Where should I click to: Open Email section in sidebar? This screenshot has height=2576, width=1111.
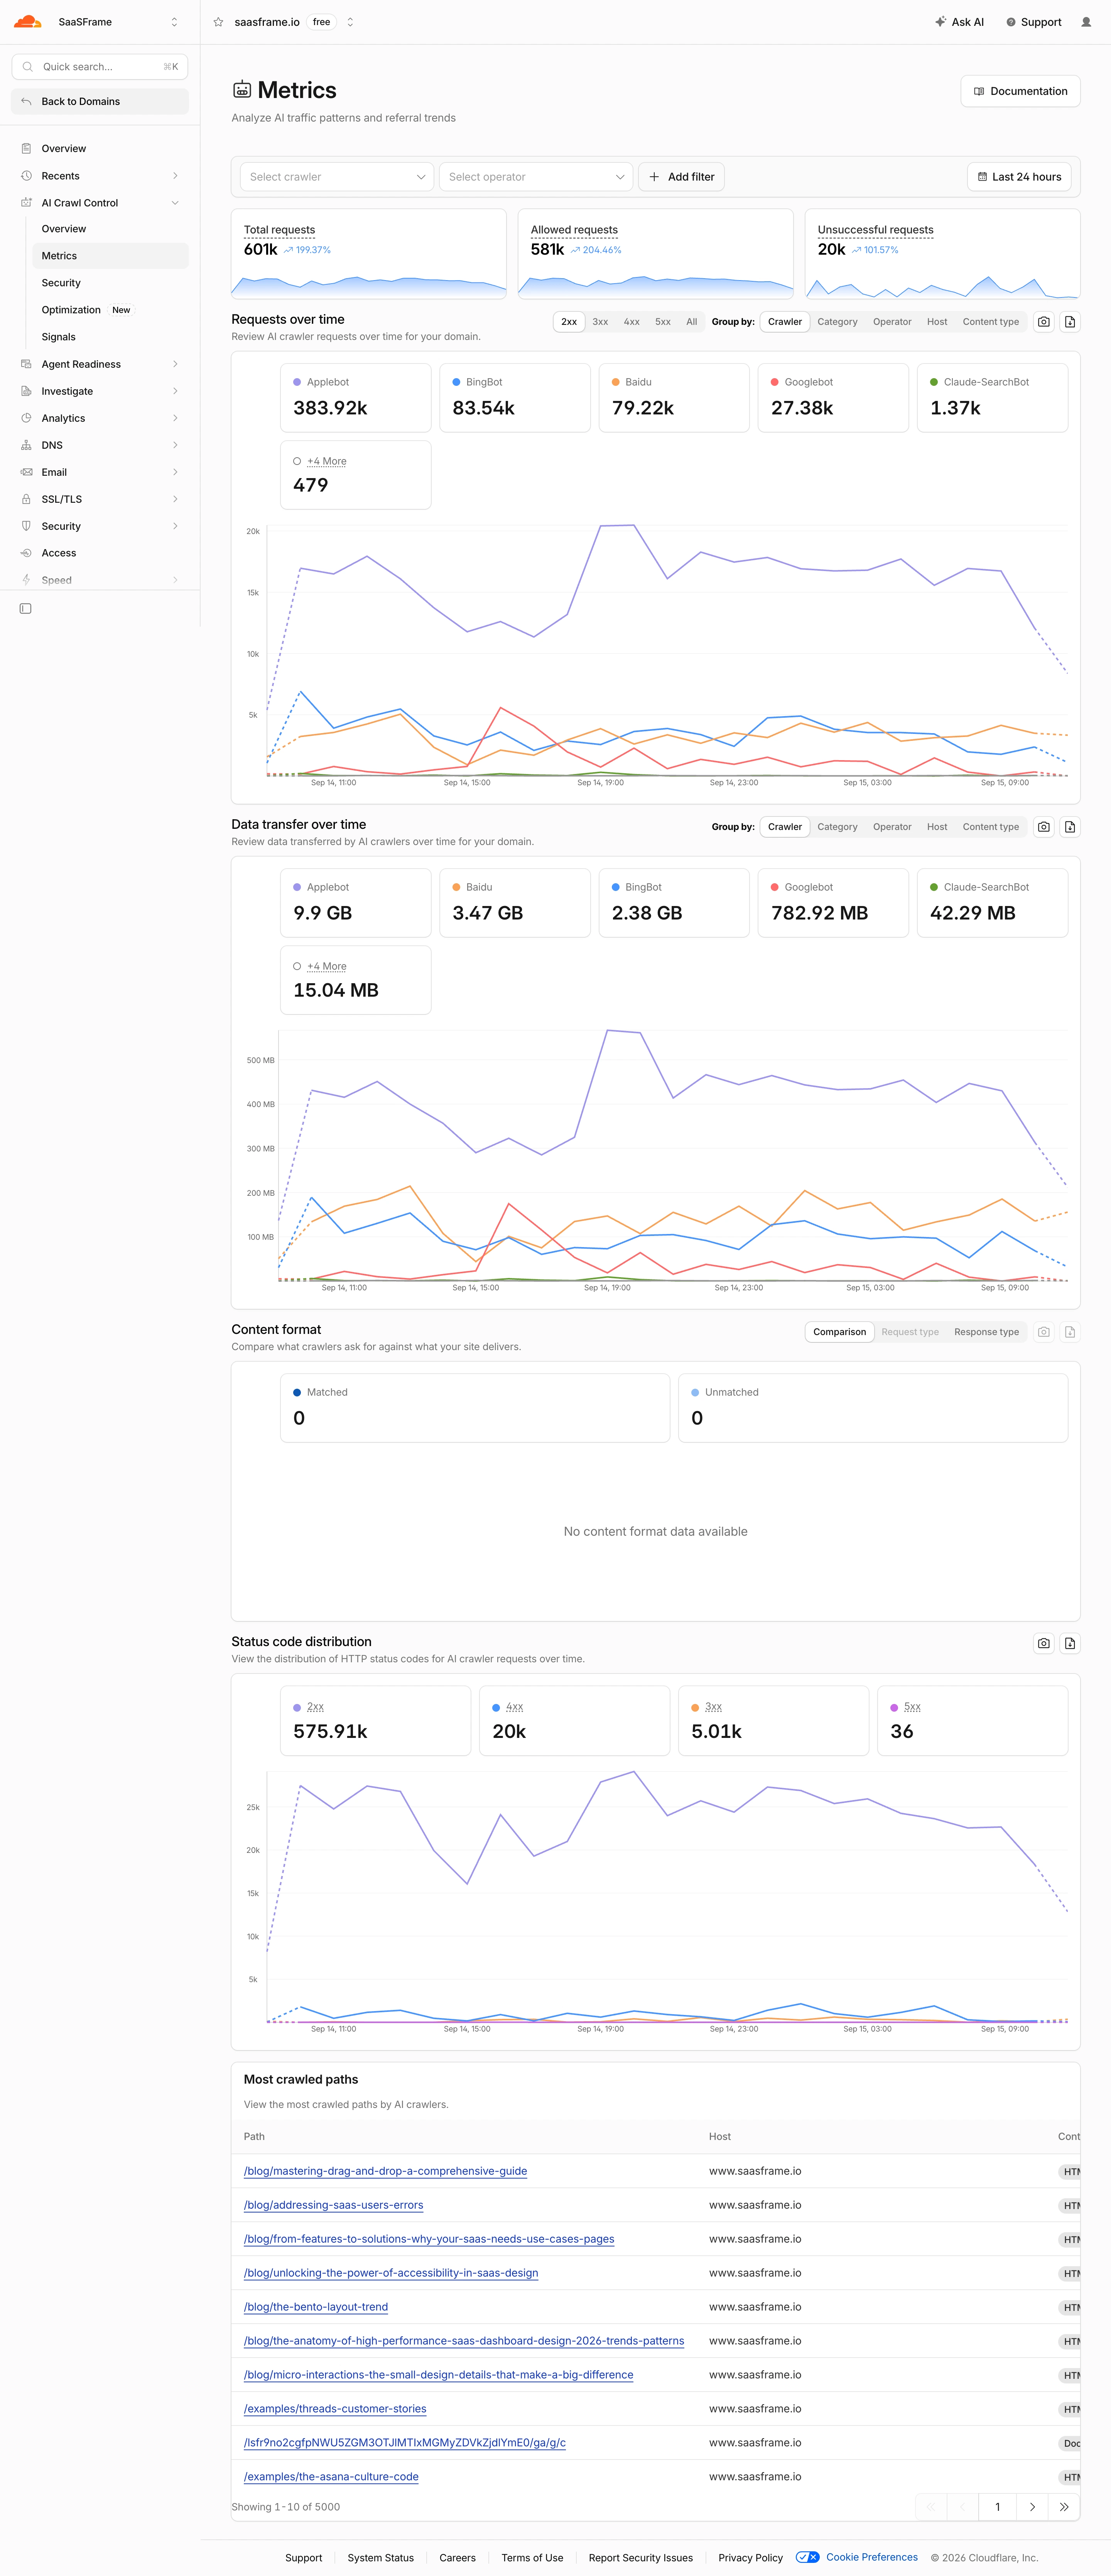coord(99,472)
